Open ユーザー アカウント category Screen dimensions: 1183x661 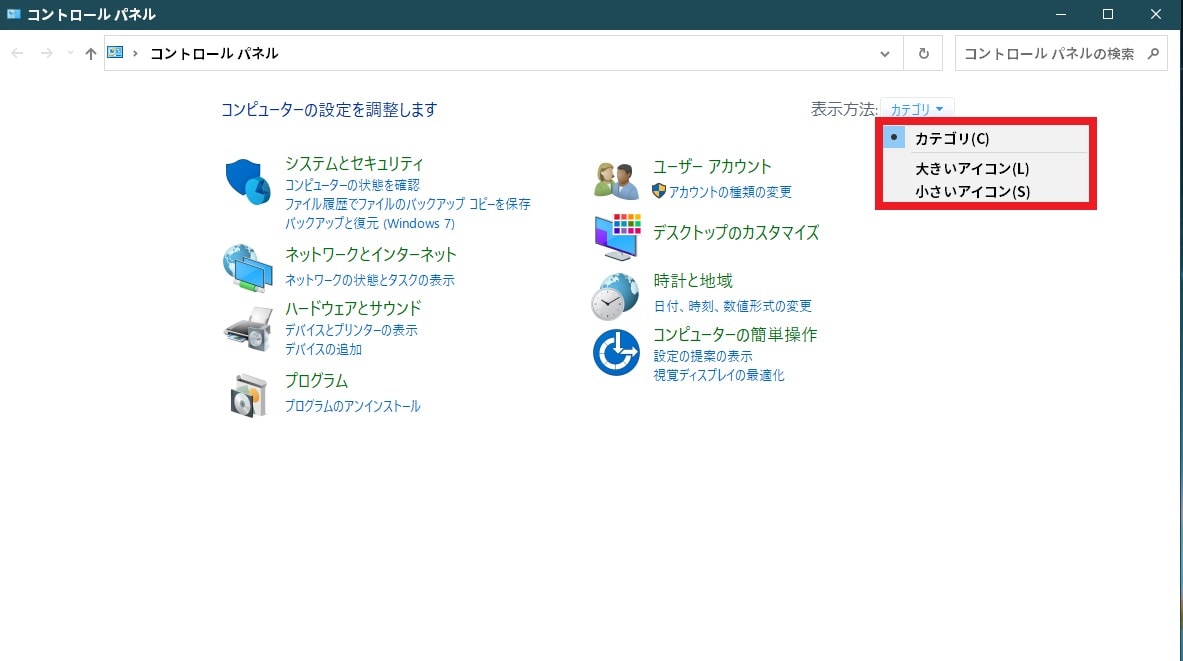pos(712,167)
